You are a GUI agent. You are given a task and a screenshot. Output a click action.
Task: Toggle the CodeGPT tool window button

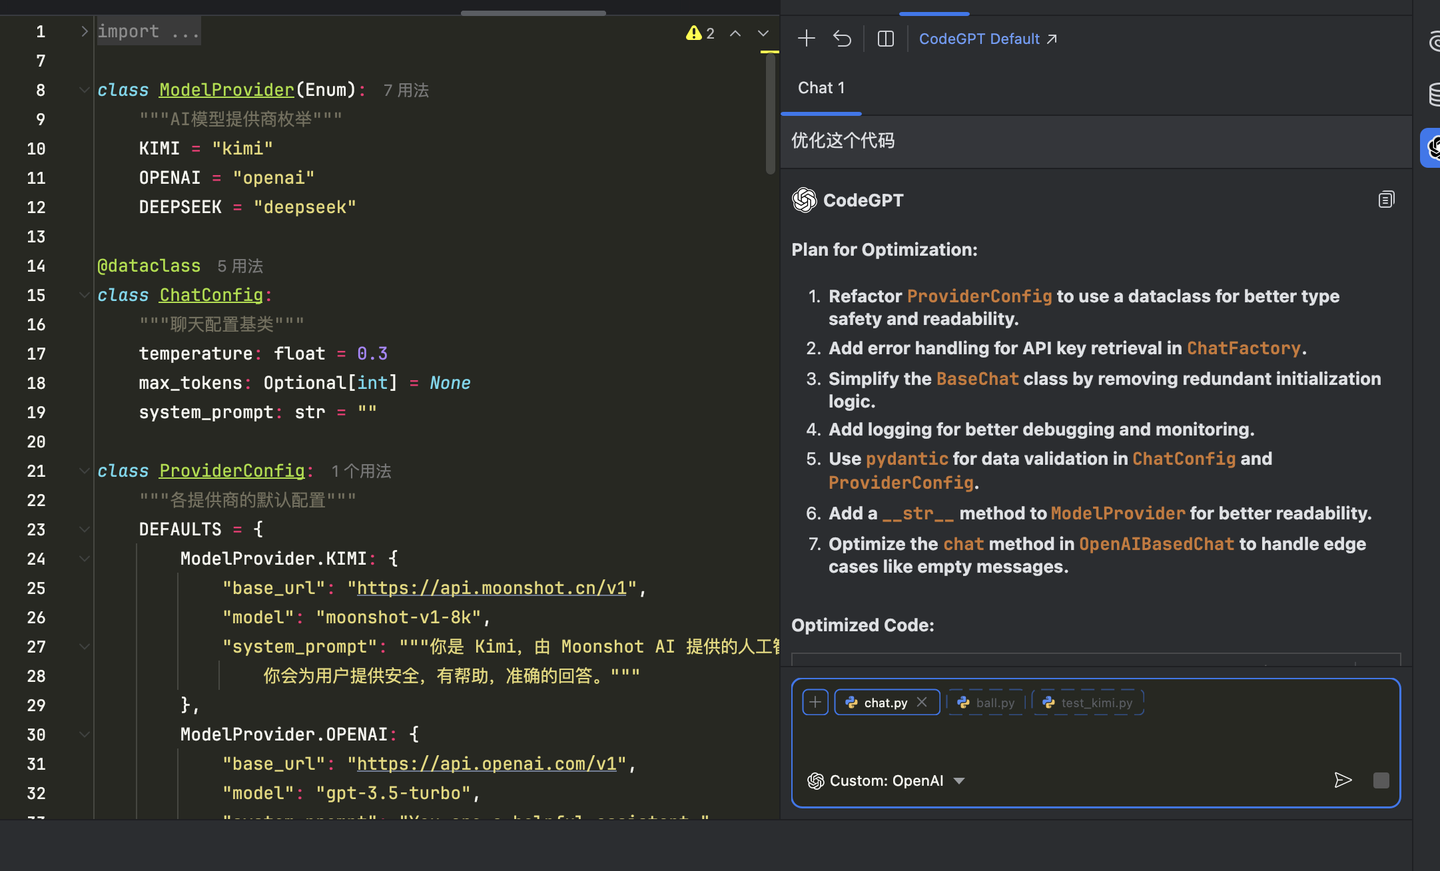coord(1432,148)
